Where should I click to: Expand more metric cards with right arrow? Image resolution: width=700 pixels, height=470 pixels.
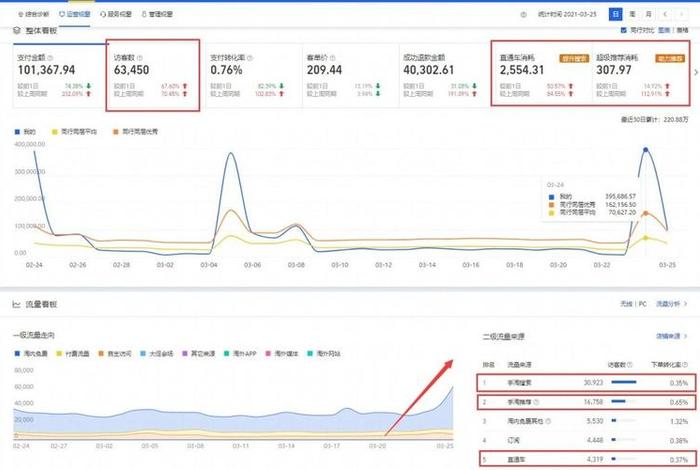[696, 72]
